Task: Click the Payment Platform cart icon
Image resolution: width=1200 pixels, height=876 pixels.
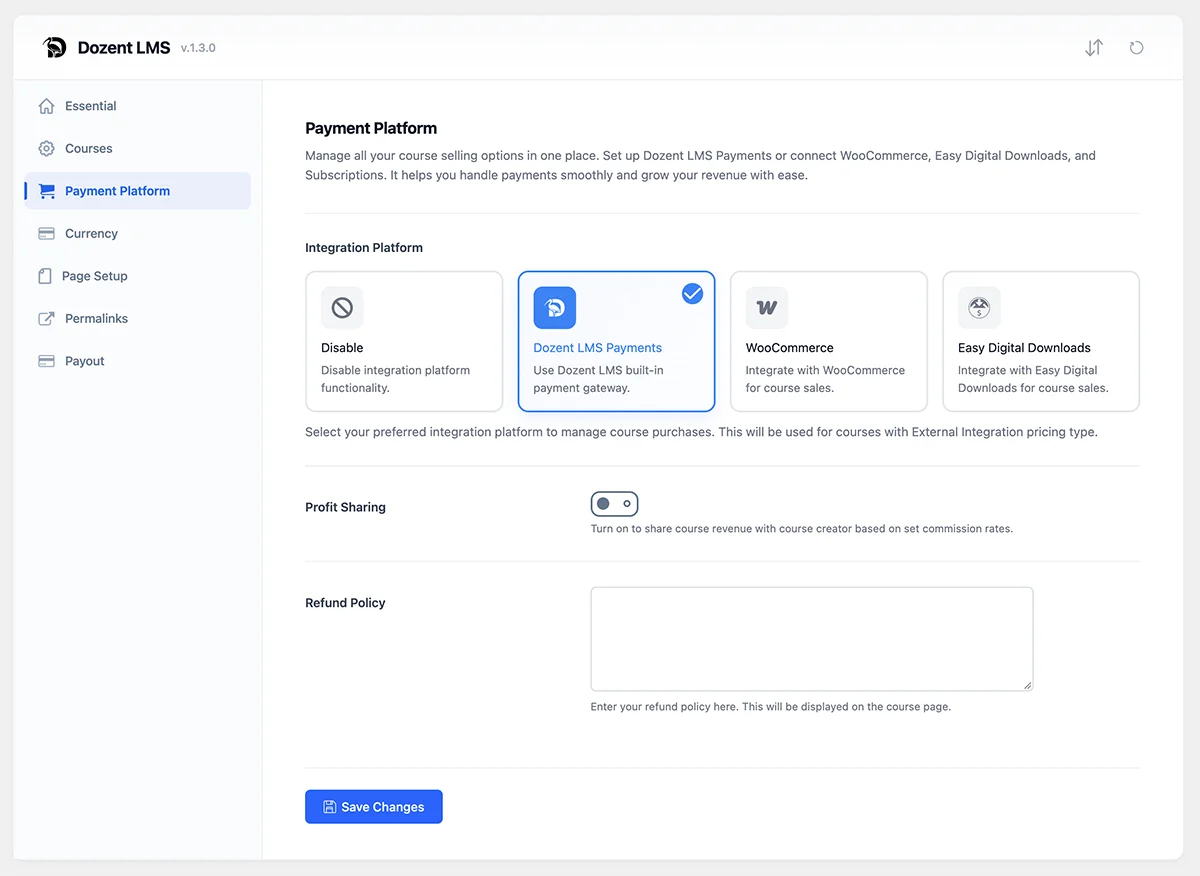Action: (x=46, y=191)
